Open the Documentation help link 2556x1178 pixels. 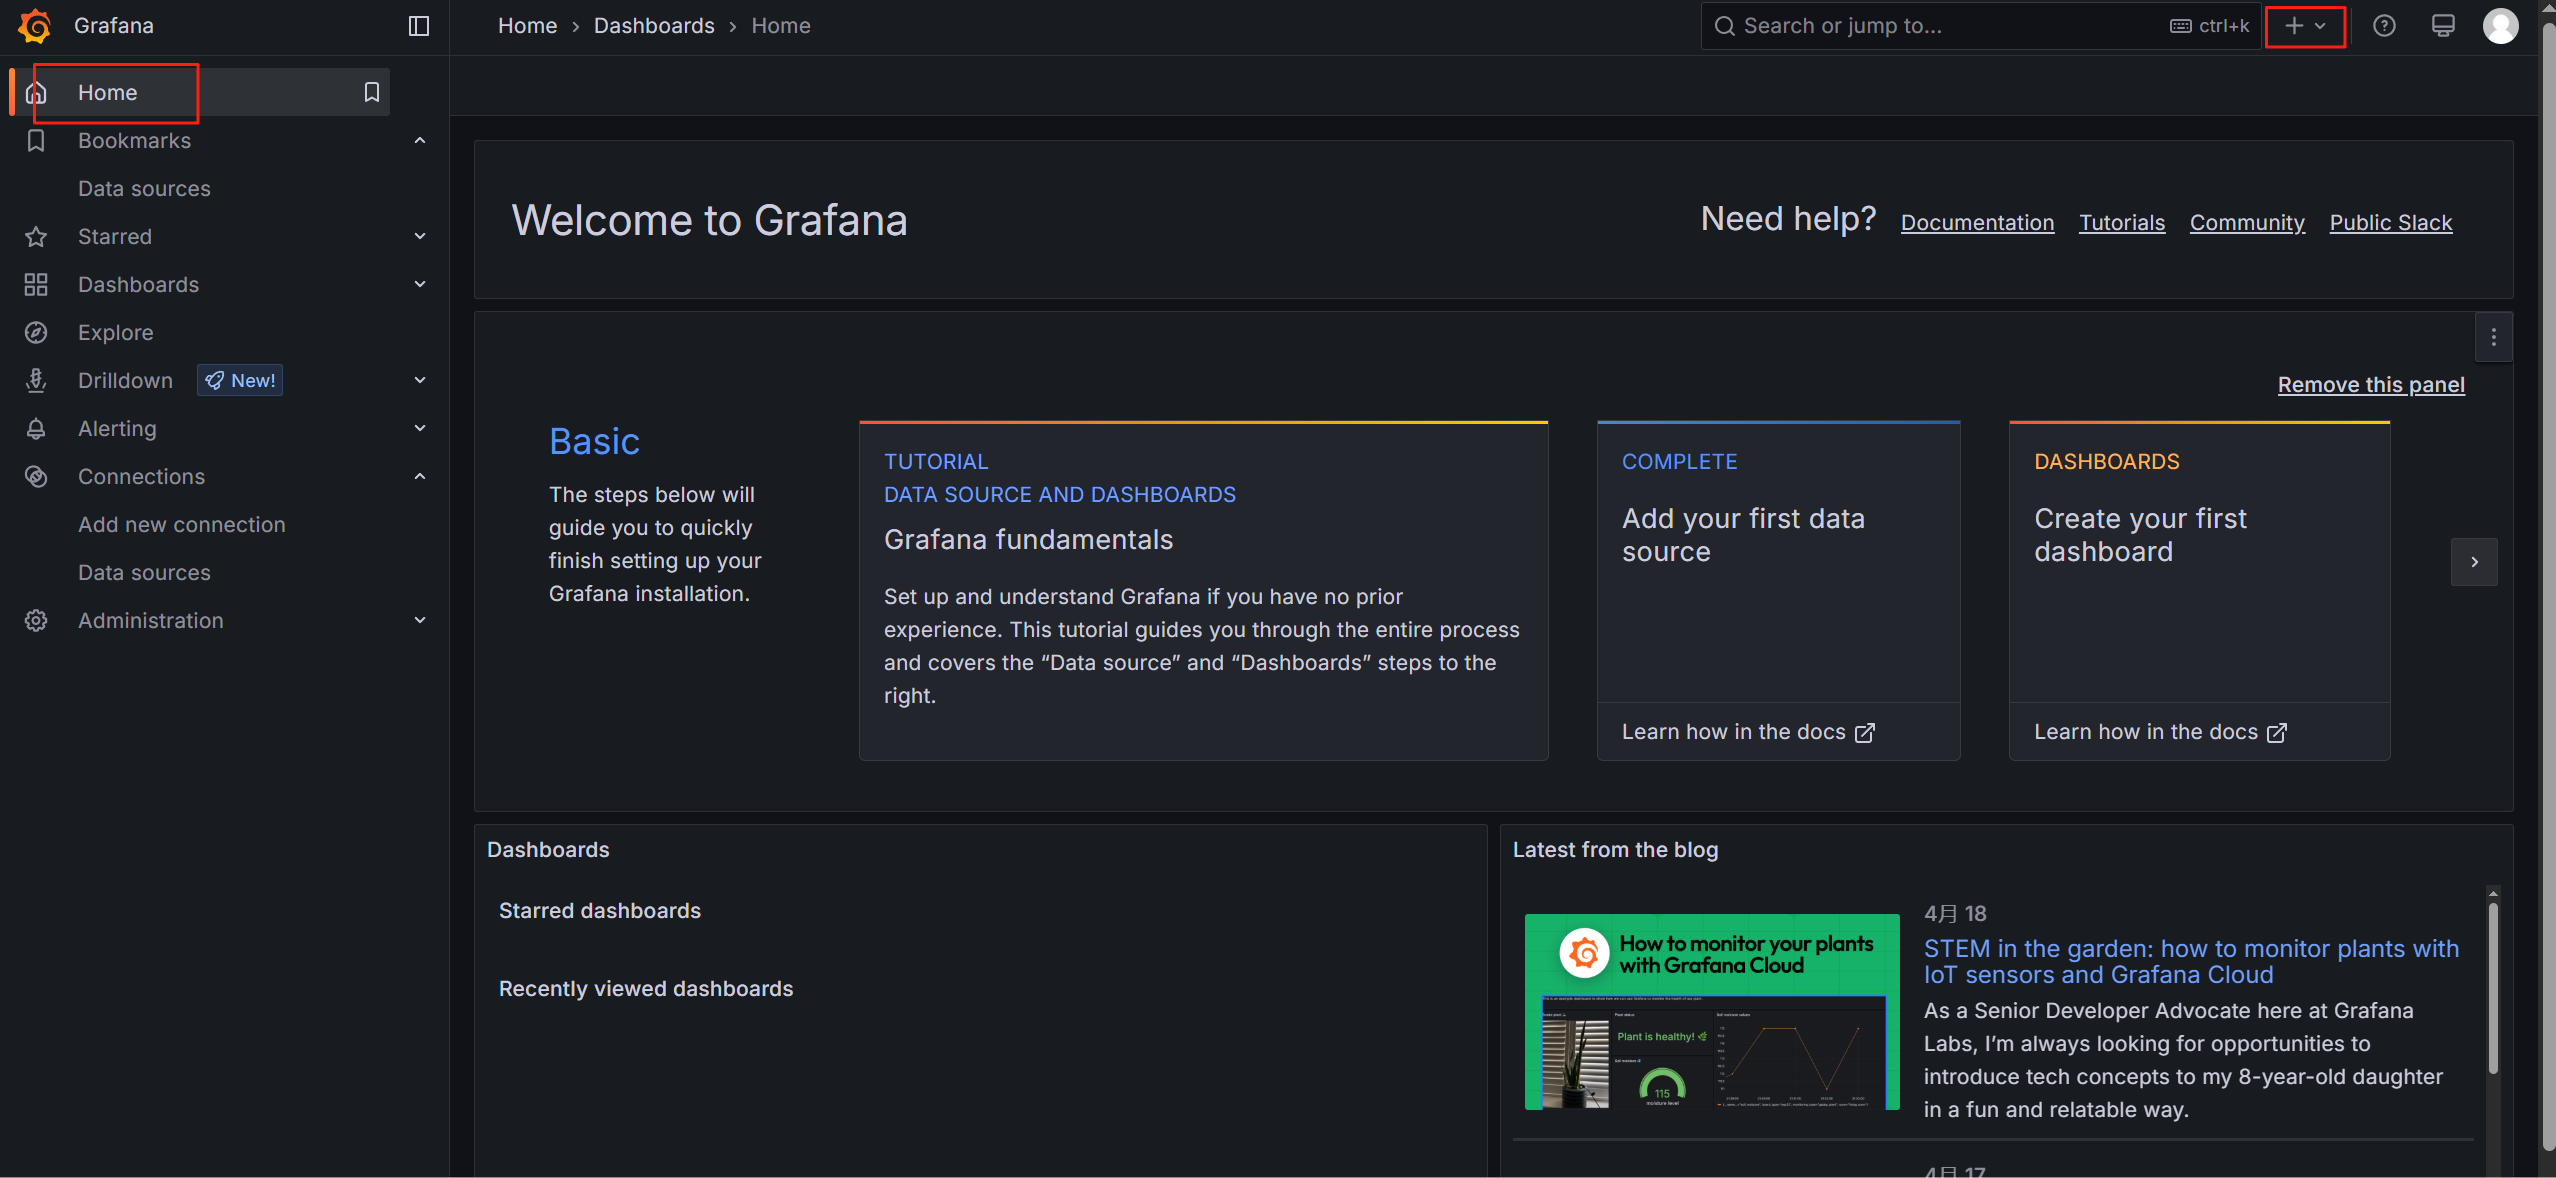coord(1977,223)
